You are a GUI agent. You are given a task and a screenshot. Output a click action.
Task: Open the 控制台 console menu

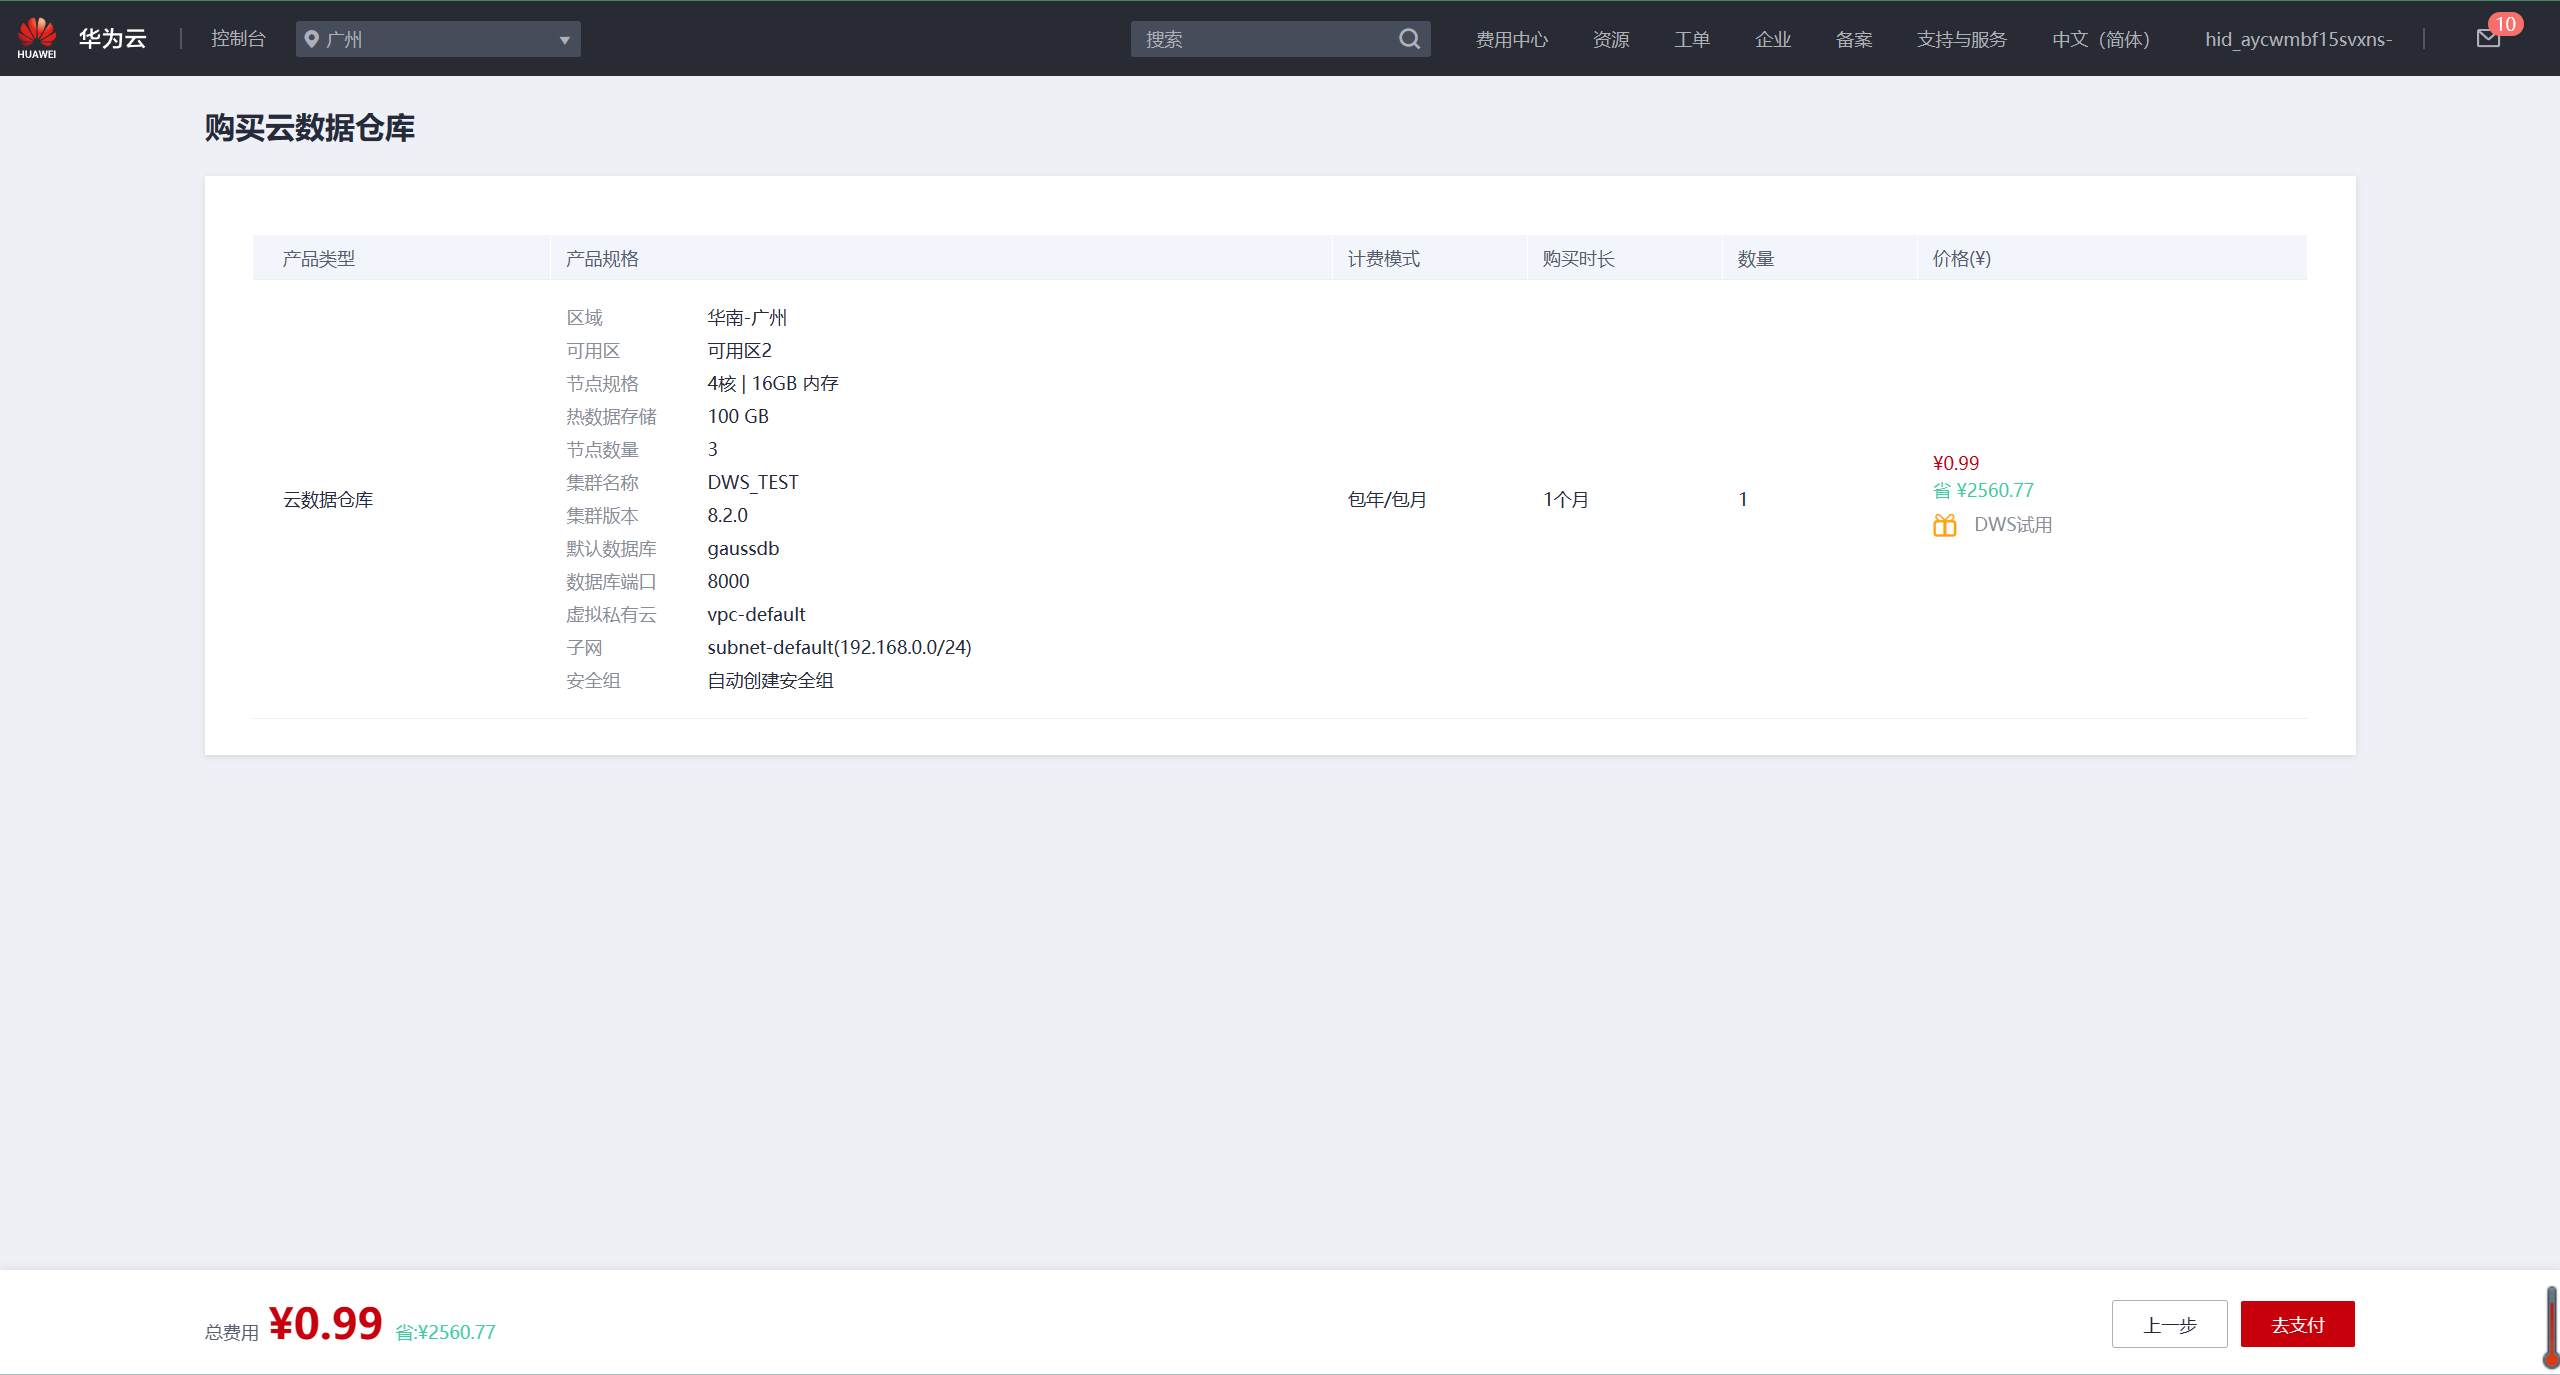click(238, 39)
